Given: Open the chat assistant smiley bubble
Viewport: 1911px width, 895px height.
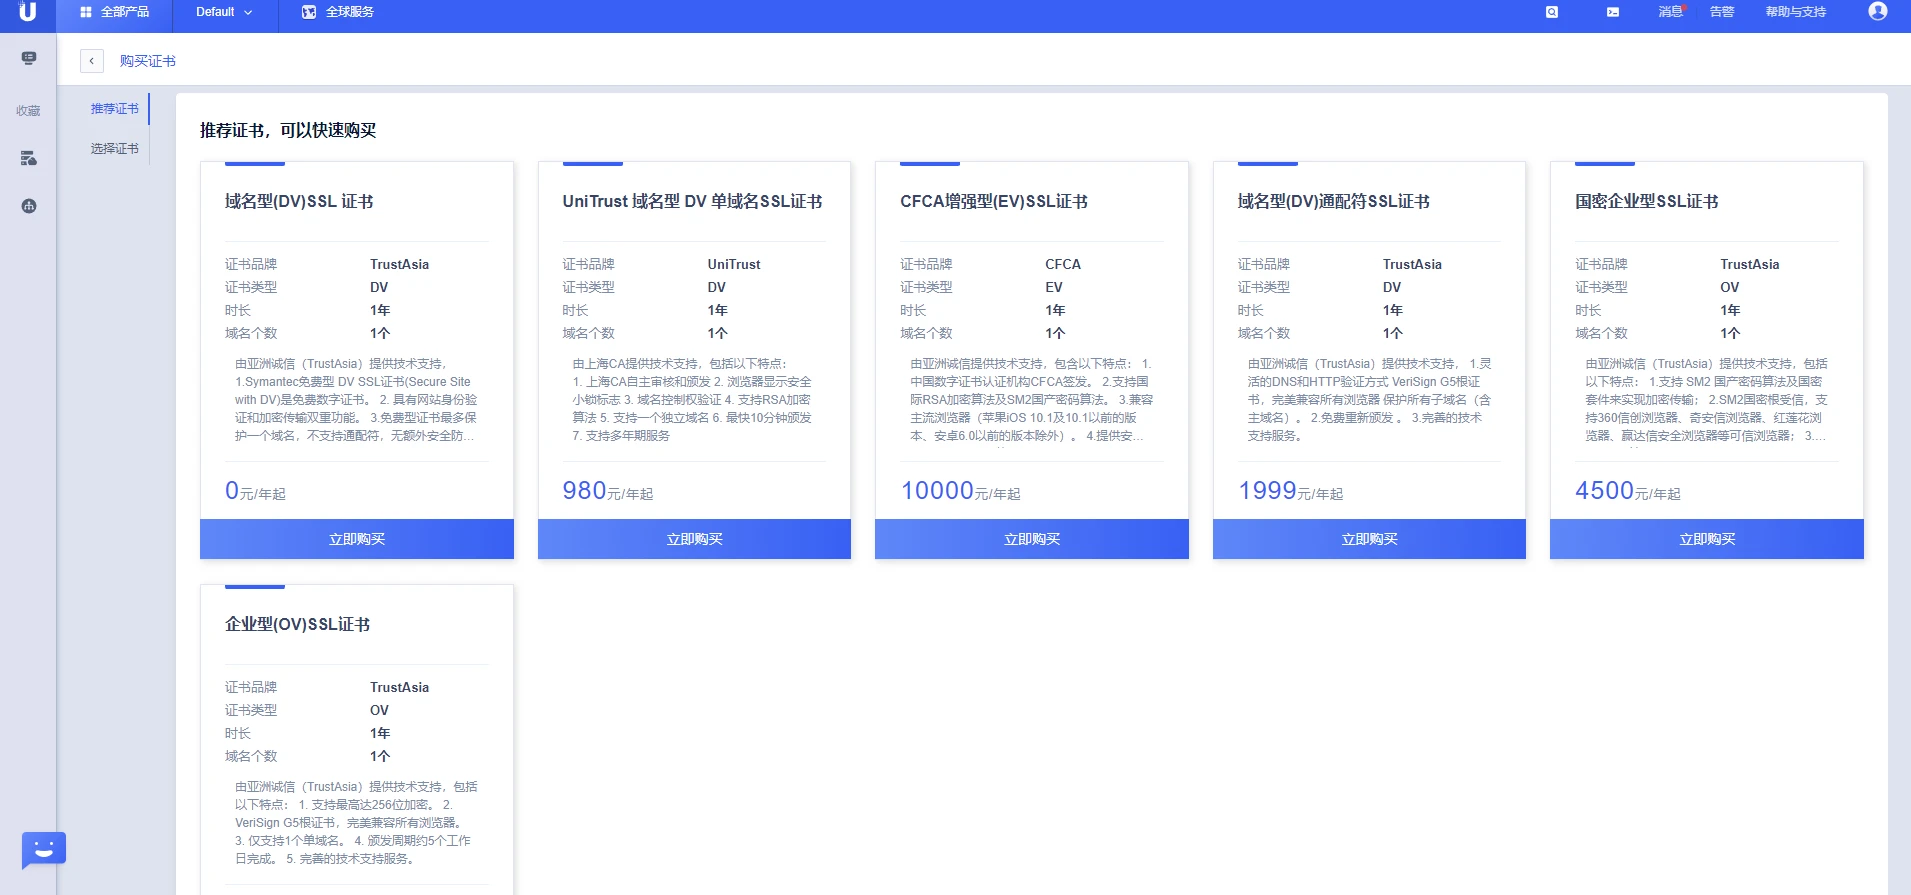Looking at the screenshot, I should [x=43, y=849].
